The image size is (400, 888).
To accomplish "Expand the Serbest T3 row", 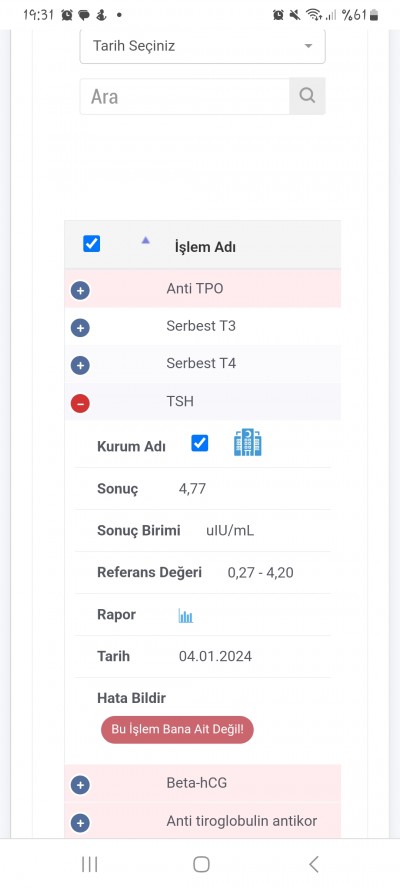I will (x=80, y=328).
